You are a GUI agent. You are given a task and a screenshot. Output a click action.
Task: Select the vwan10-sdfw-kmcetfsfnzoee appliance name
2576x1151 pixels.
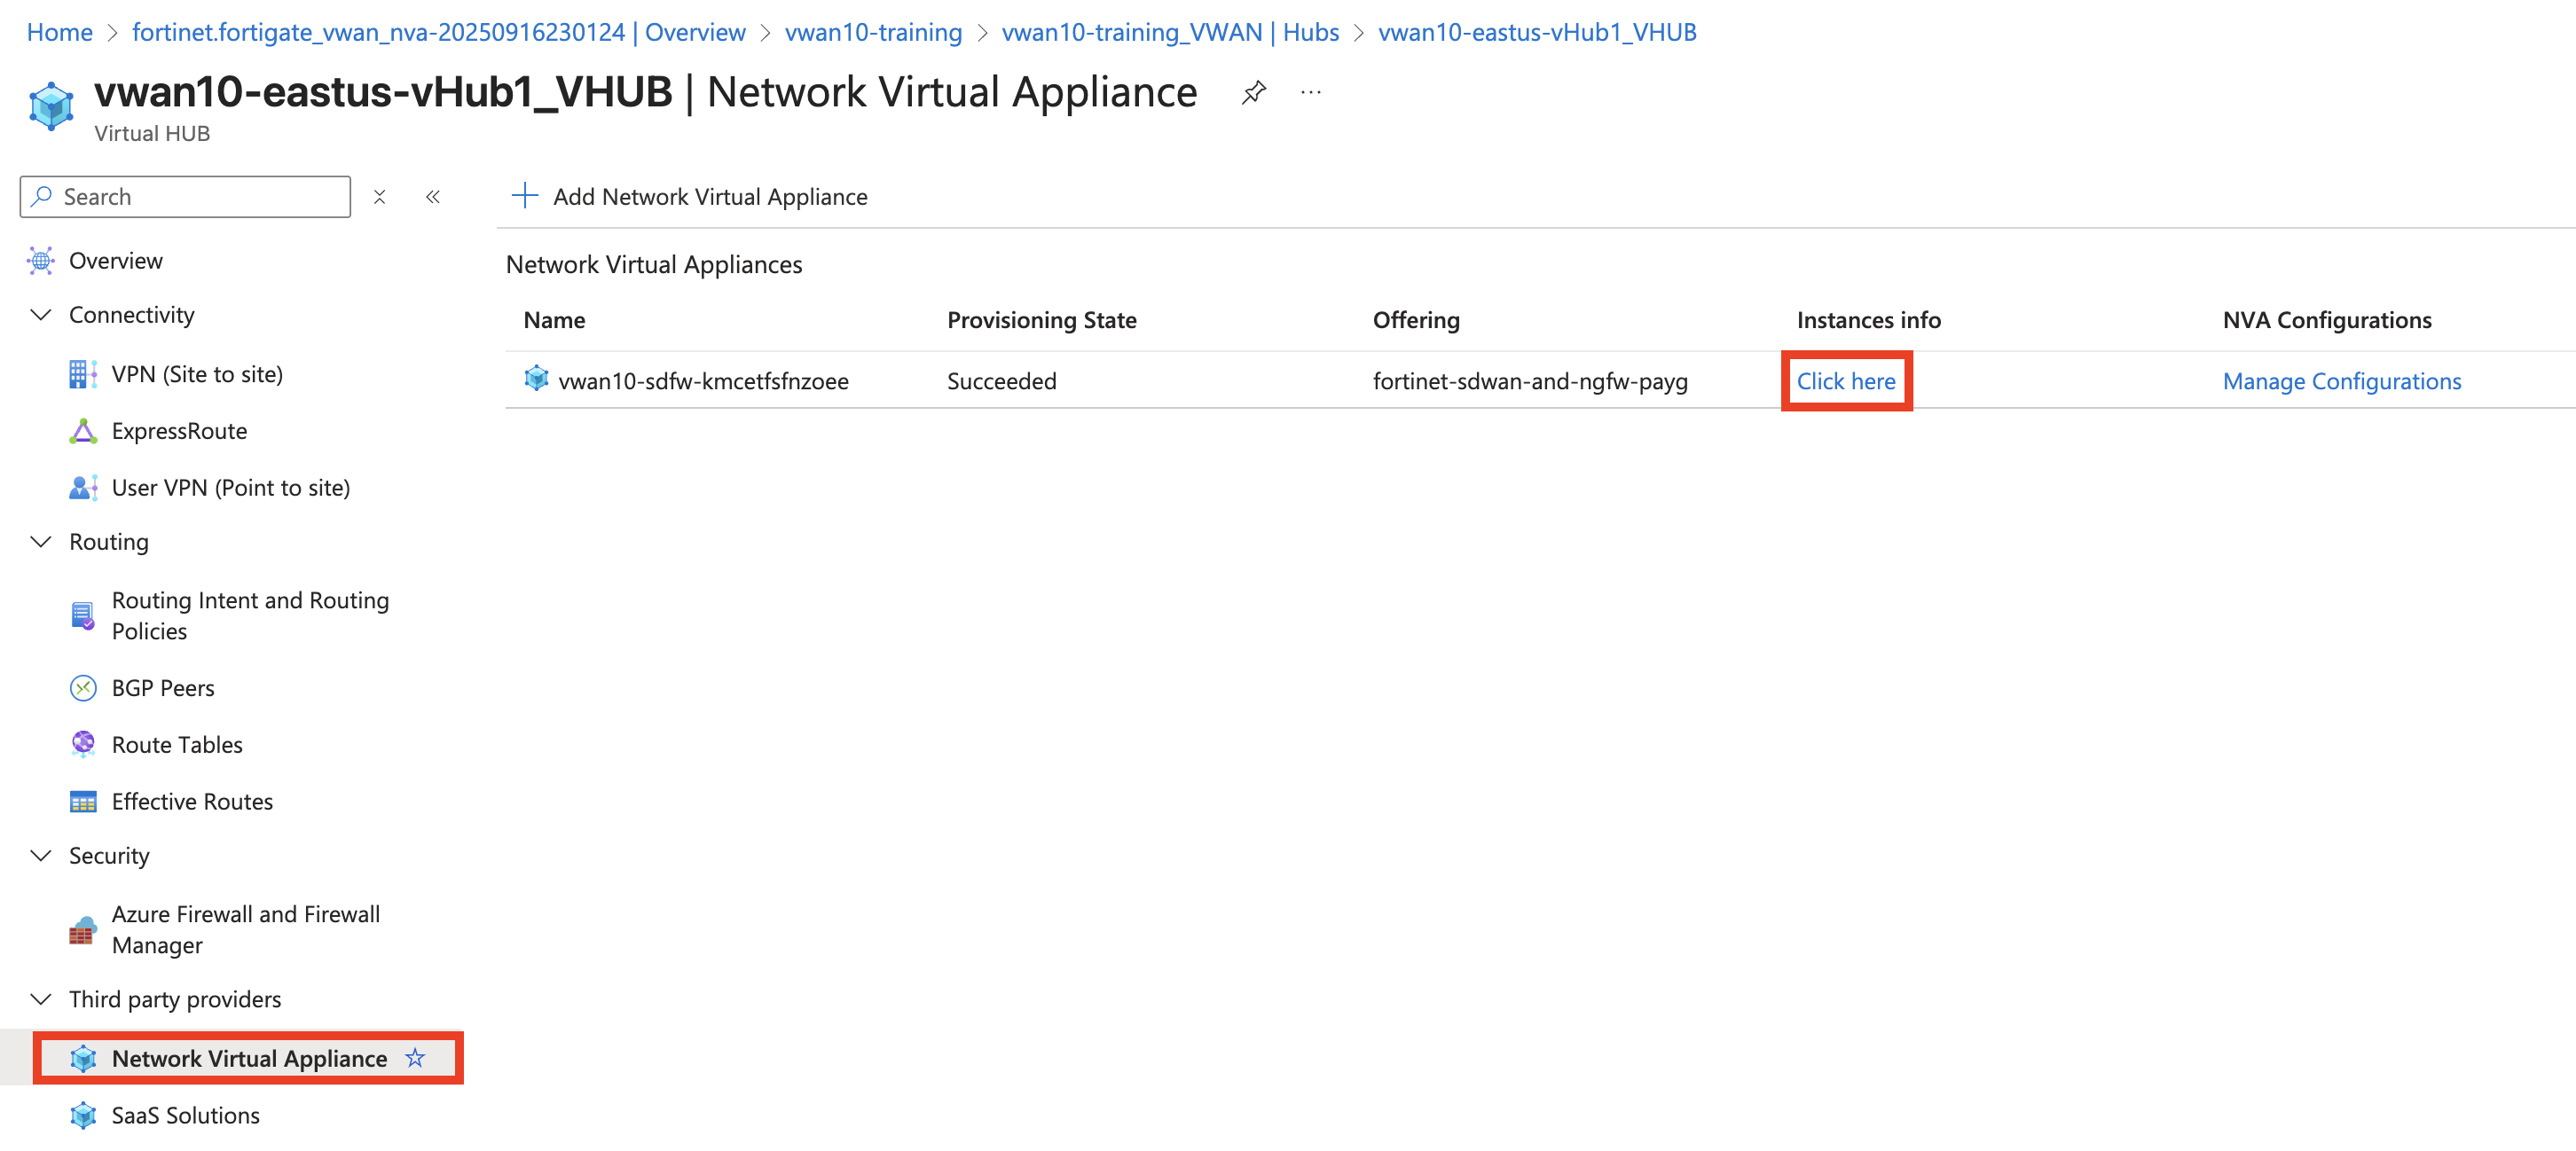(703, 381)
